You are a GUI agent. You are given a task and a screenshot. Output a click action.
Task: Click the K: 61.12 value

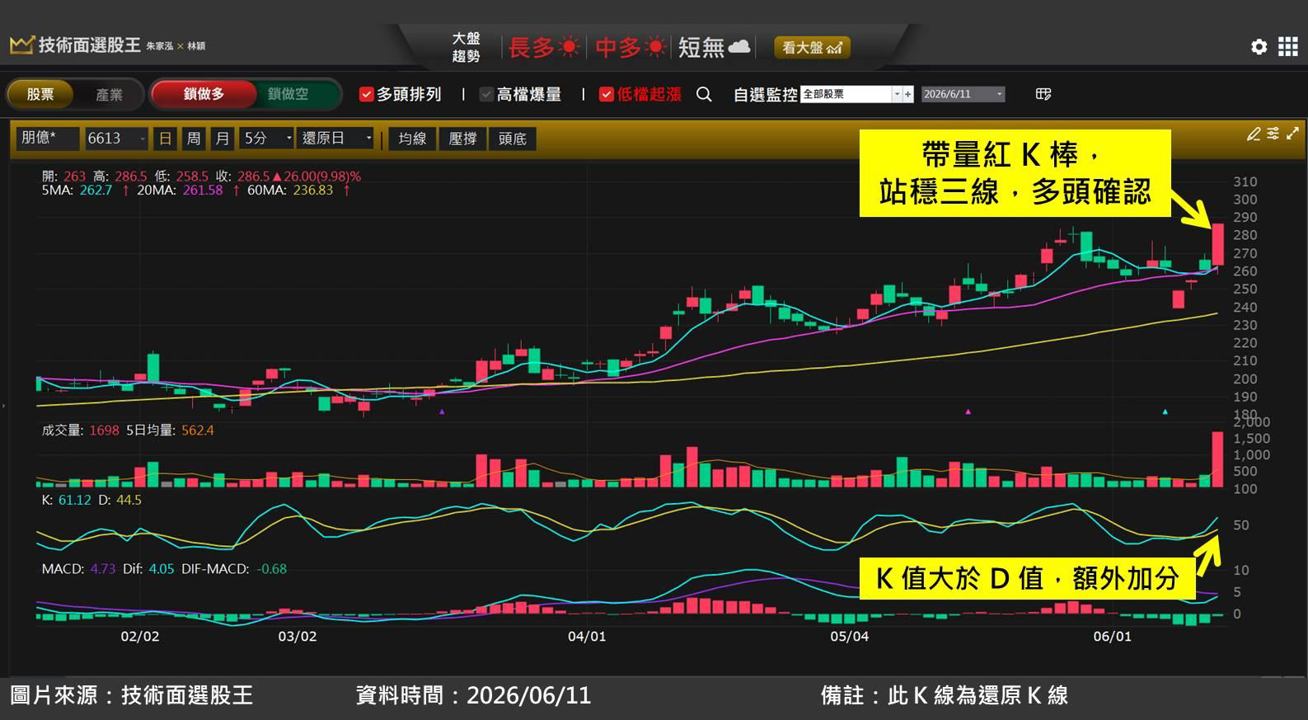[x=66, y=499]
